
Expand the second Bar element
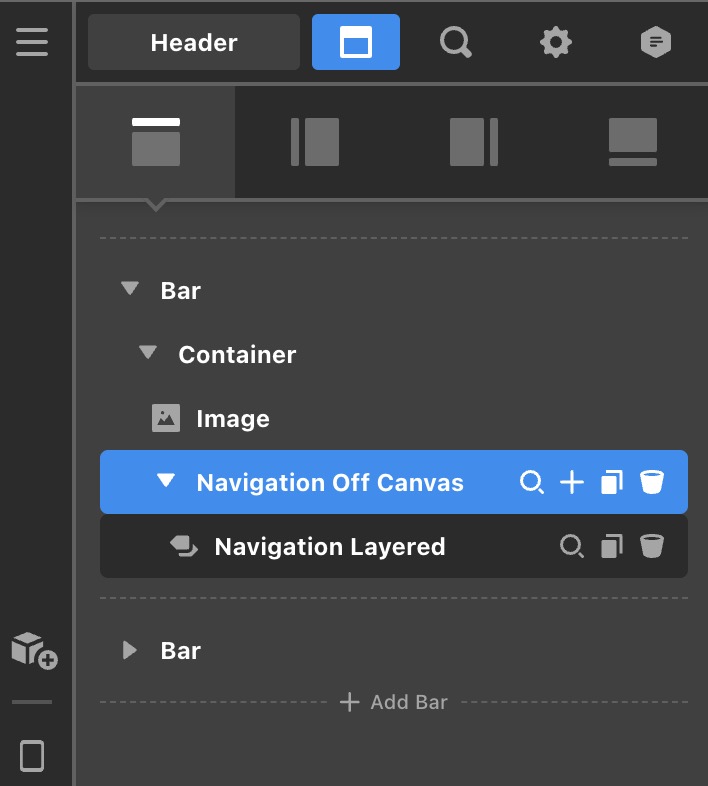[x=129, y=650]
